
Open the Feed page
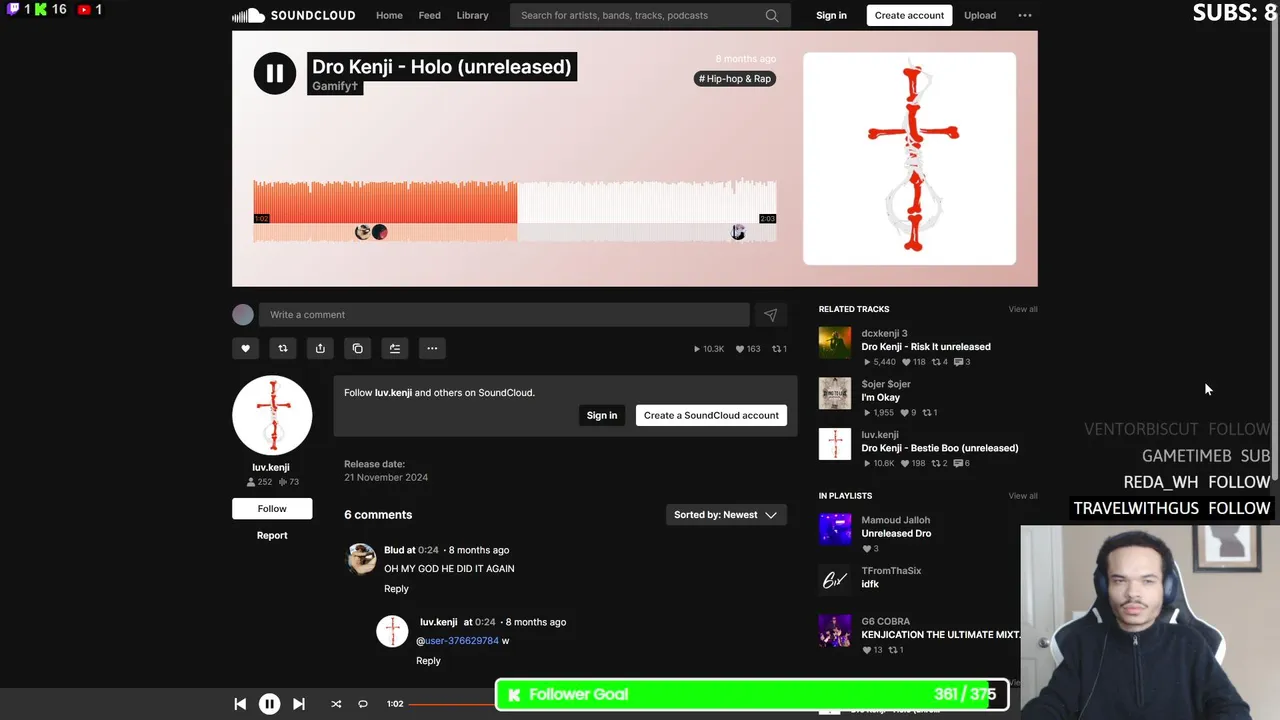(429, 15)
